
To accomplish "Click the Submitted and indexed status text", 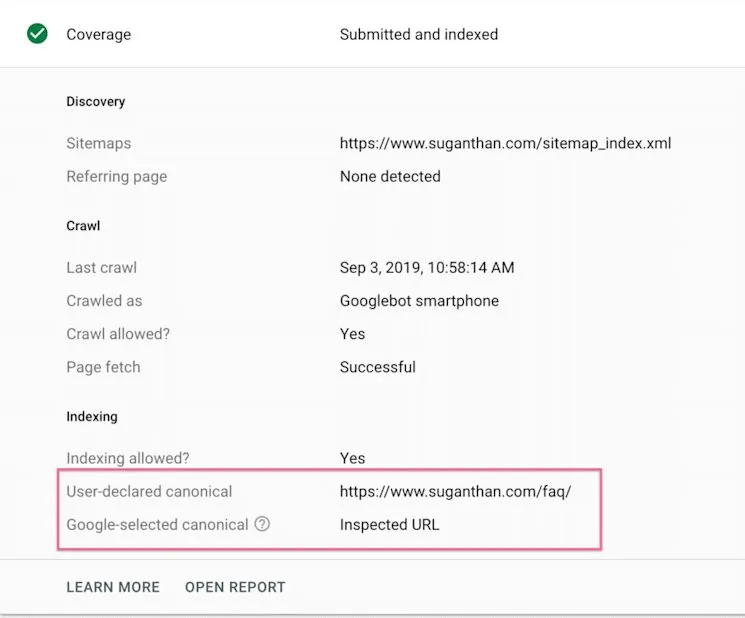I will click(419, 35).
